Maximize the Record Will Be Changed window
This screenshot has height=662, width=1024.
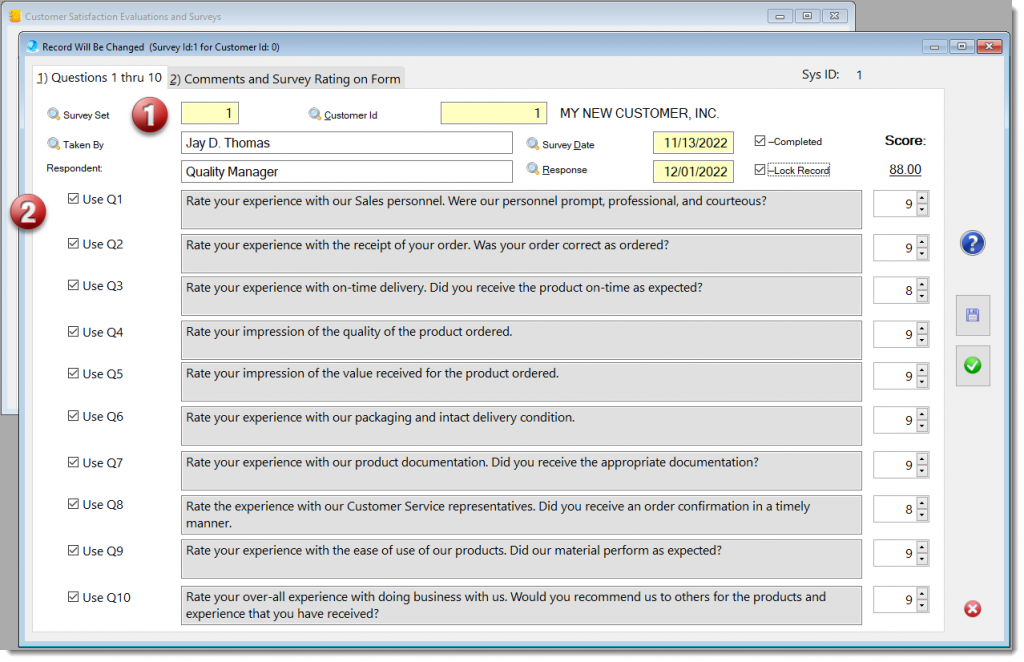point(961,46)
